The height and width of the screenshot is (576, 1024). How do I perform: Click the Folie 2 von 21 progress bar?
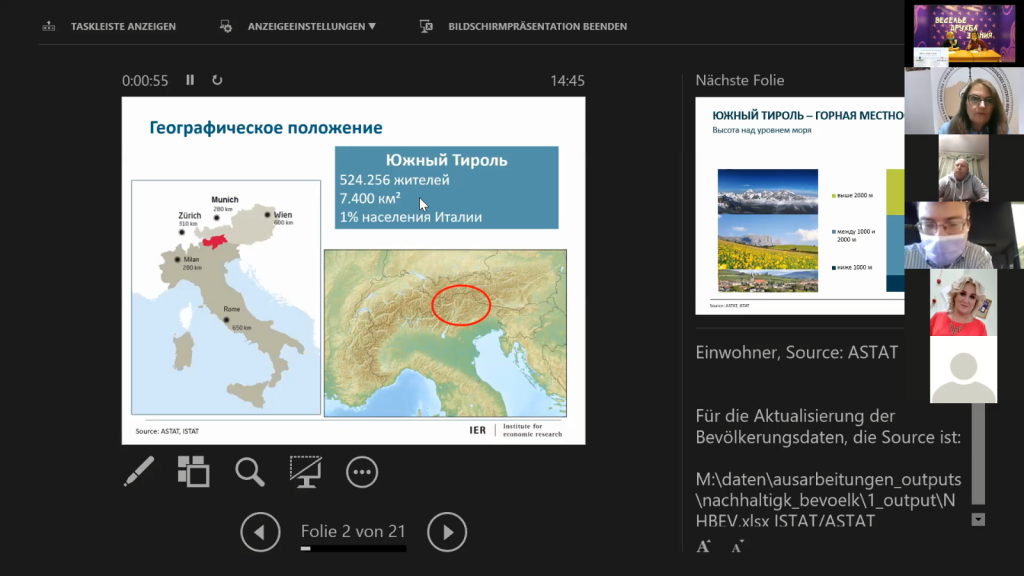[353, 548]
